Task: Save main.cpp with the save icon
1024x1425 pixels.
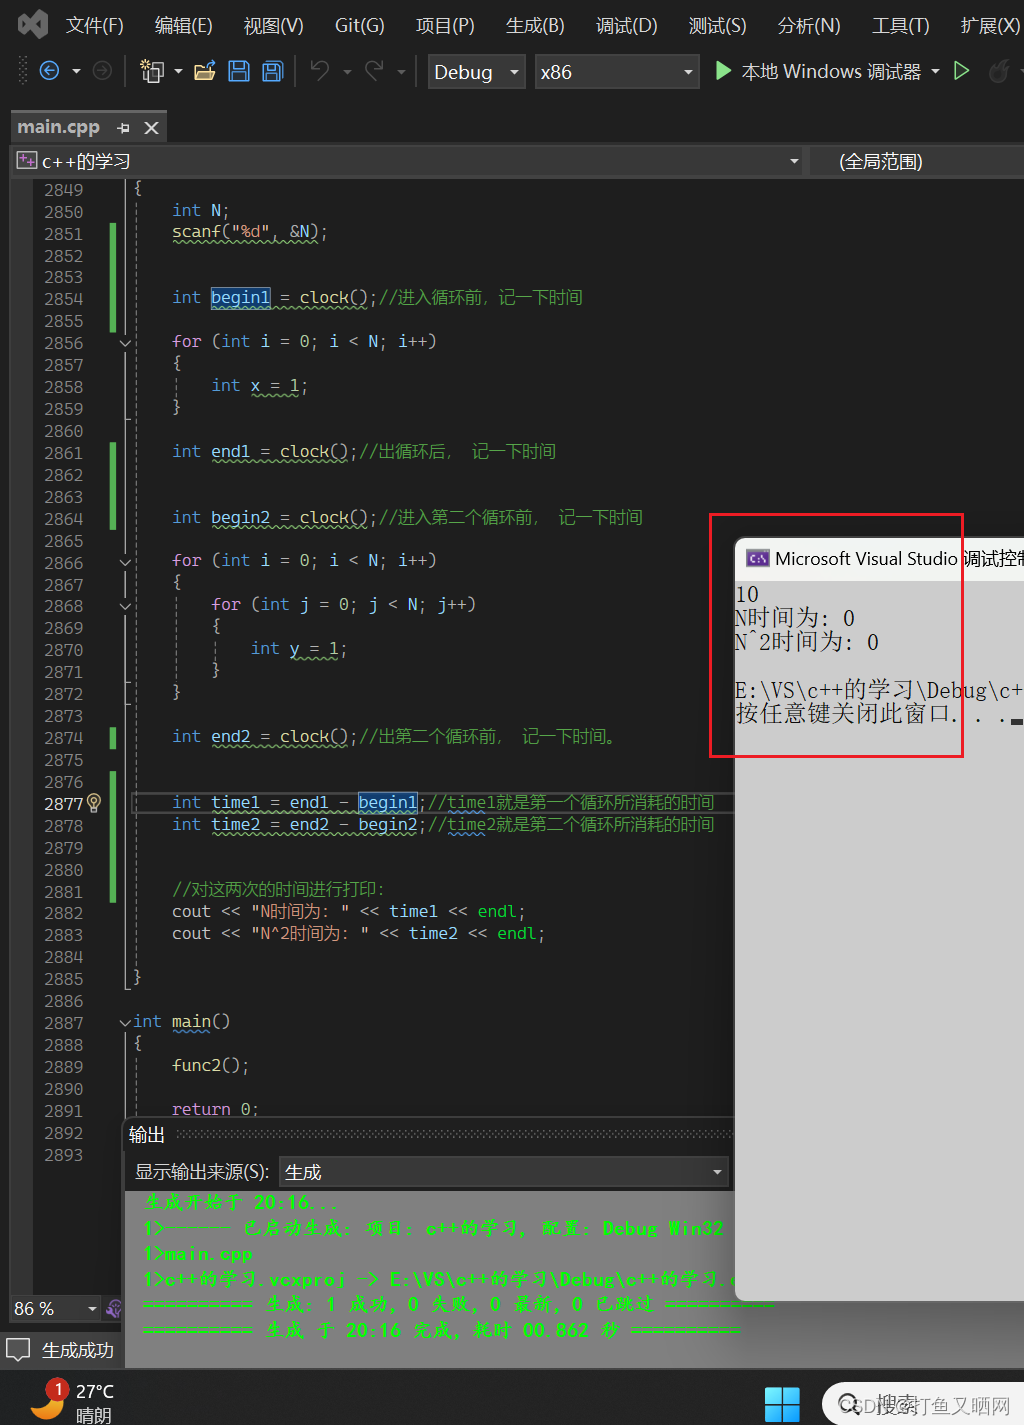Action: click(239, 71)
